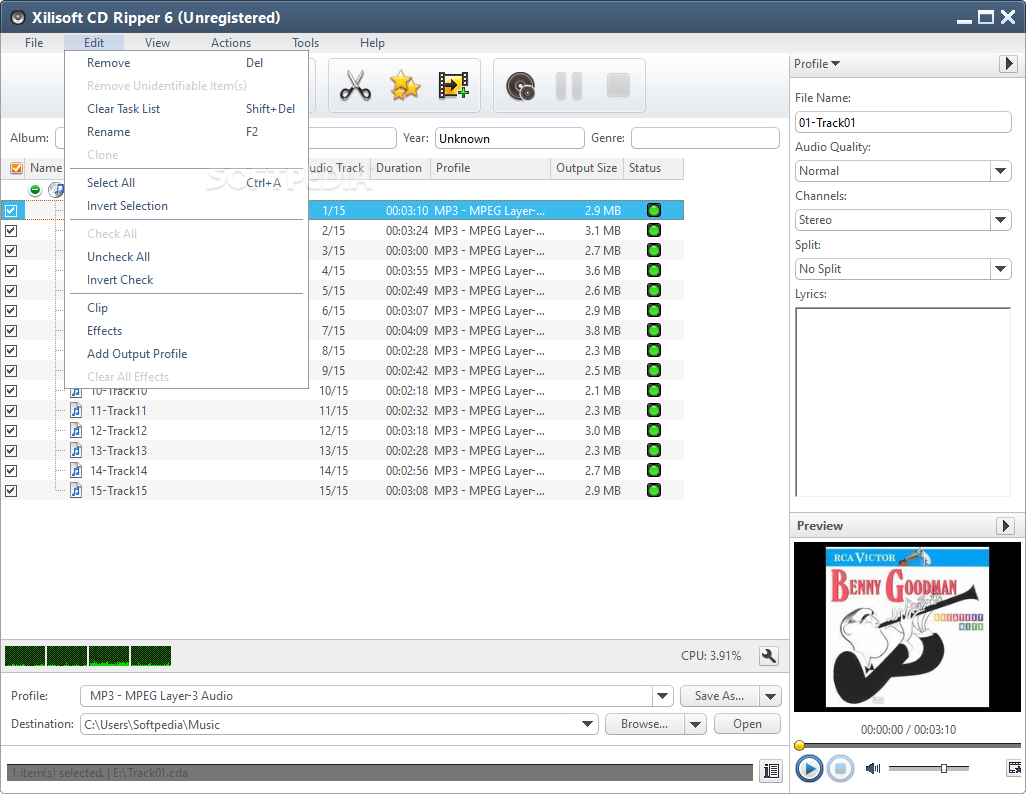Click green status icon for track 1/15
Screen dimensions: 1026x794
[654, 210]
